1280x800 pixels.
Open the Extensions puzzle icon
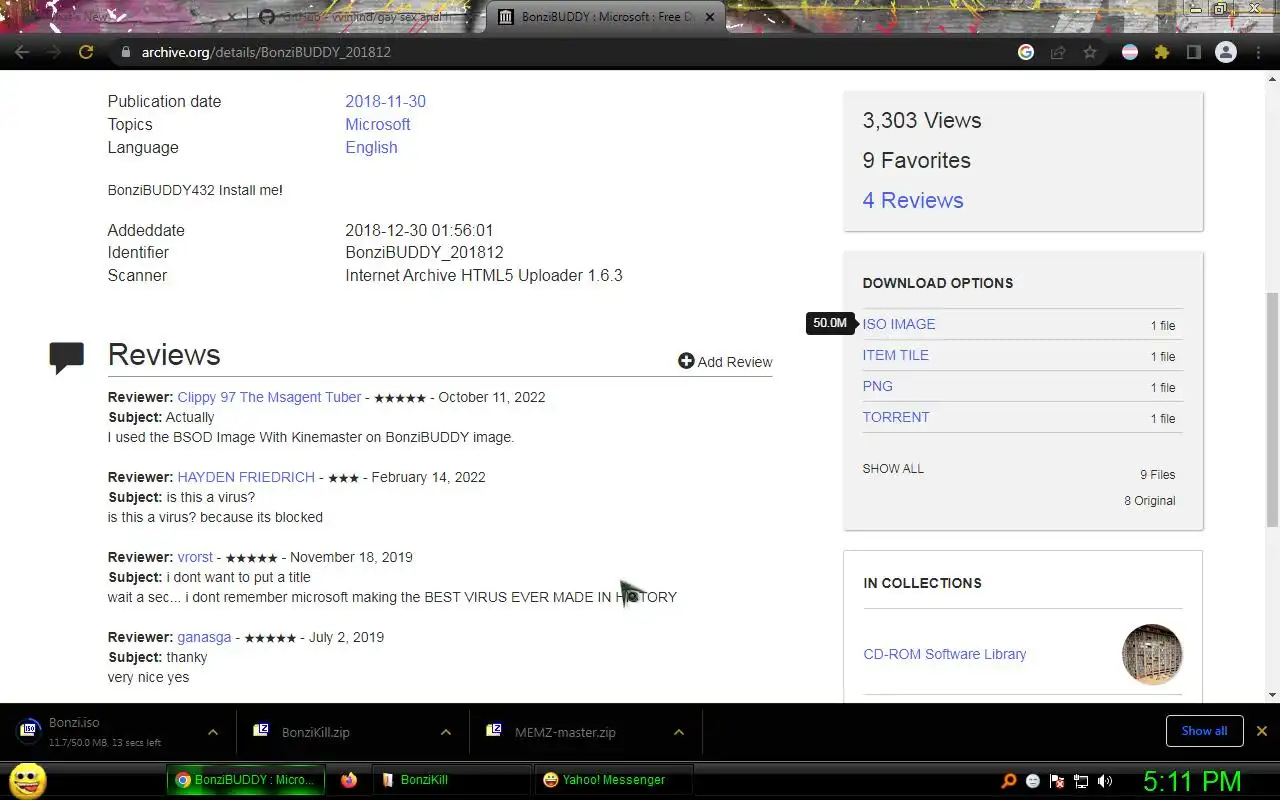tap(1162, 52)
